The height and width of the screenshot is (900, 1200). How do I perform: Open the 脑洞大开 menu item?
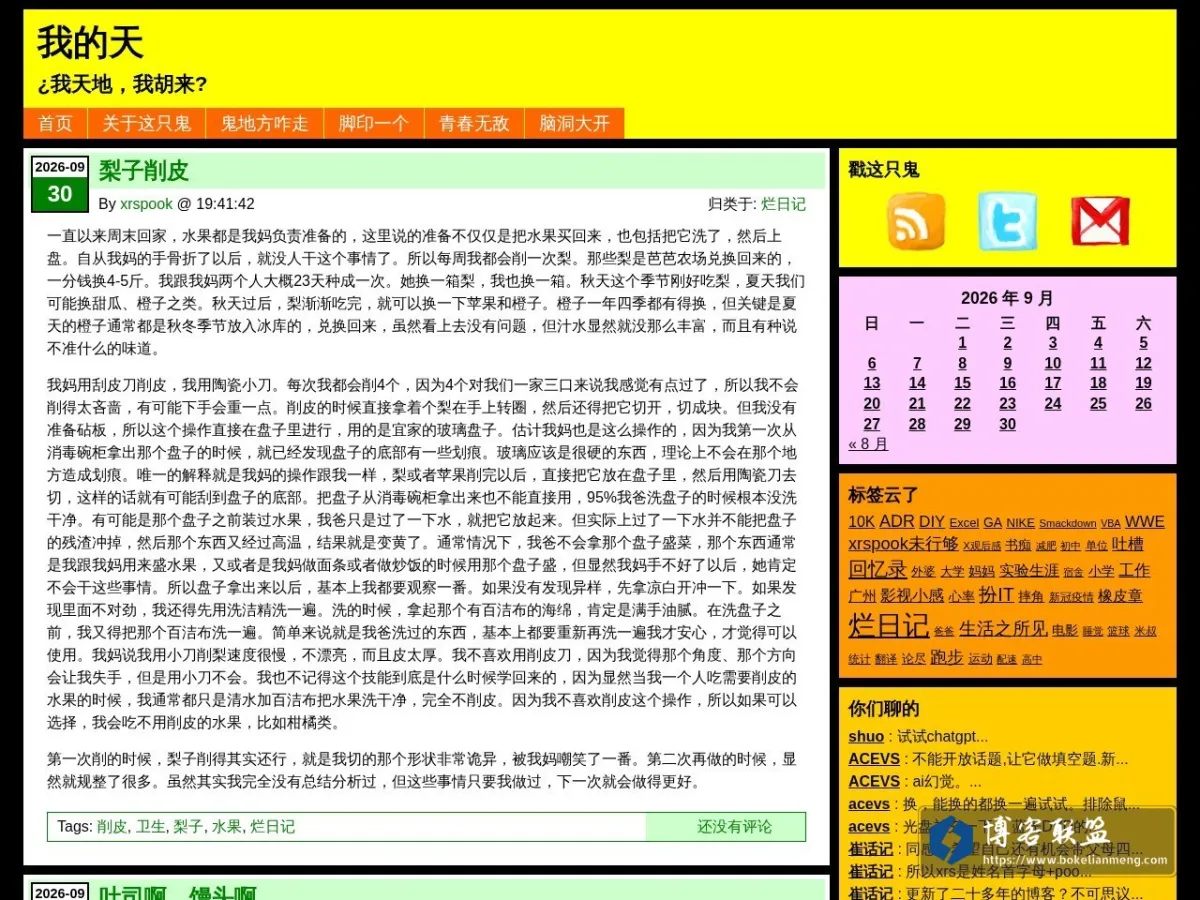point(574,123)
